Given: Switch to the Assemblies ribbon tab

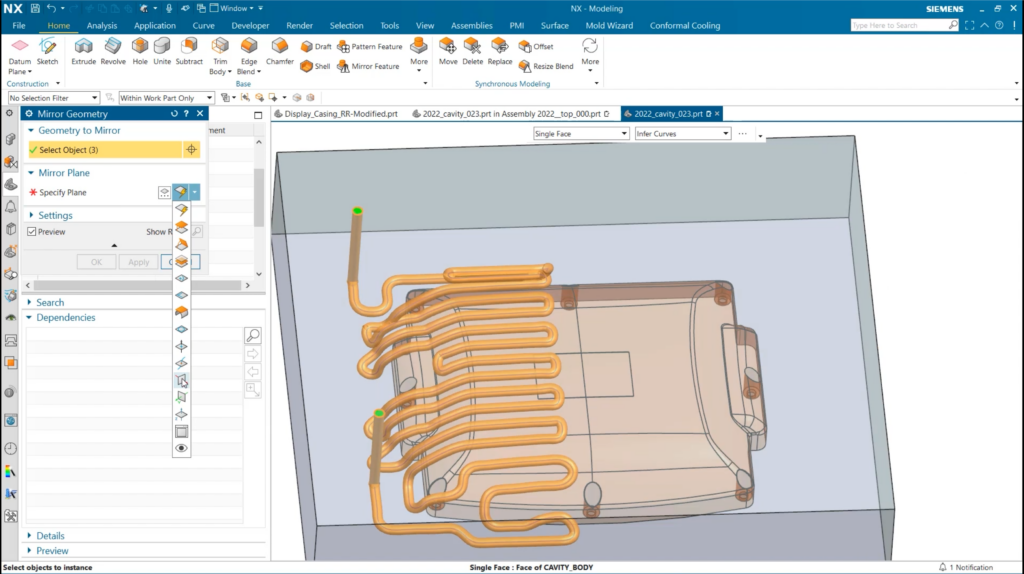Looking at the screenshot, I should (x=471, y=25).
